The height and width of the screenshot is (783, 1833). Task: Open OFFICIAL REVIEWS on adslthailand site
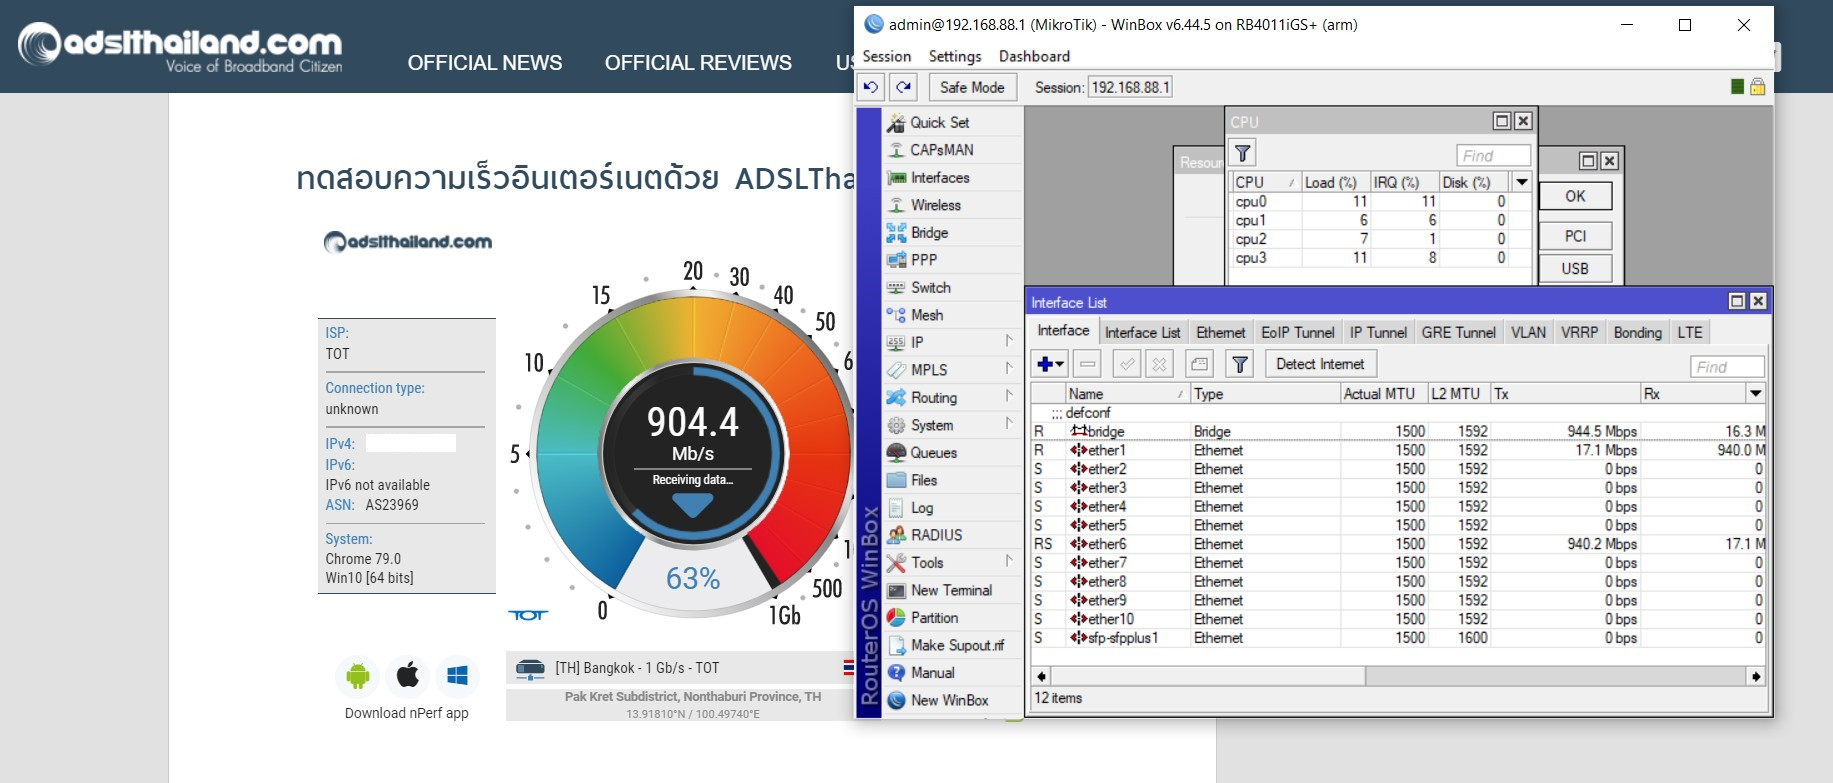pos(698,63)
